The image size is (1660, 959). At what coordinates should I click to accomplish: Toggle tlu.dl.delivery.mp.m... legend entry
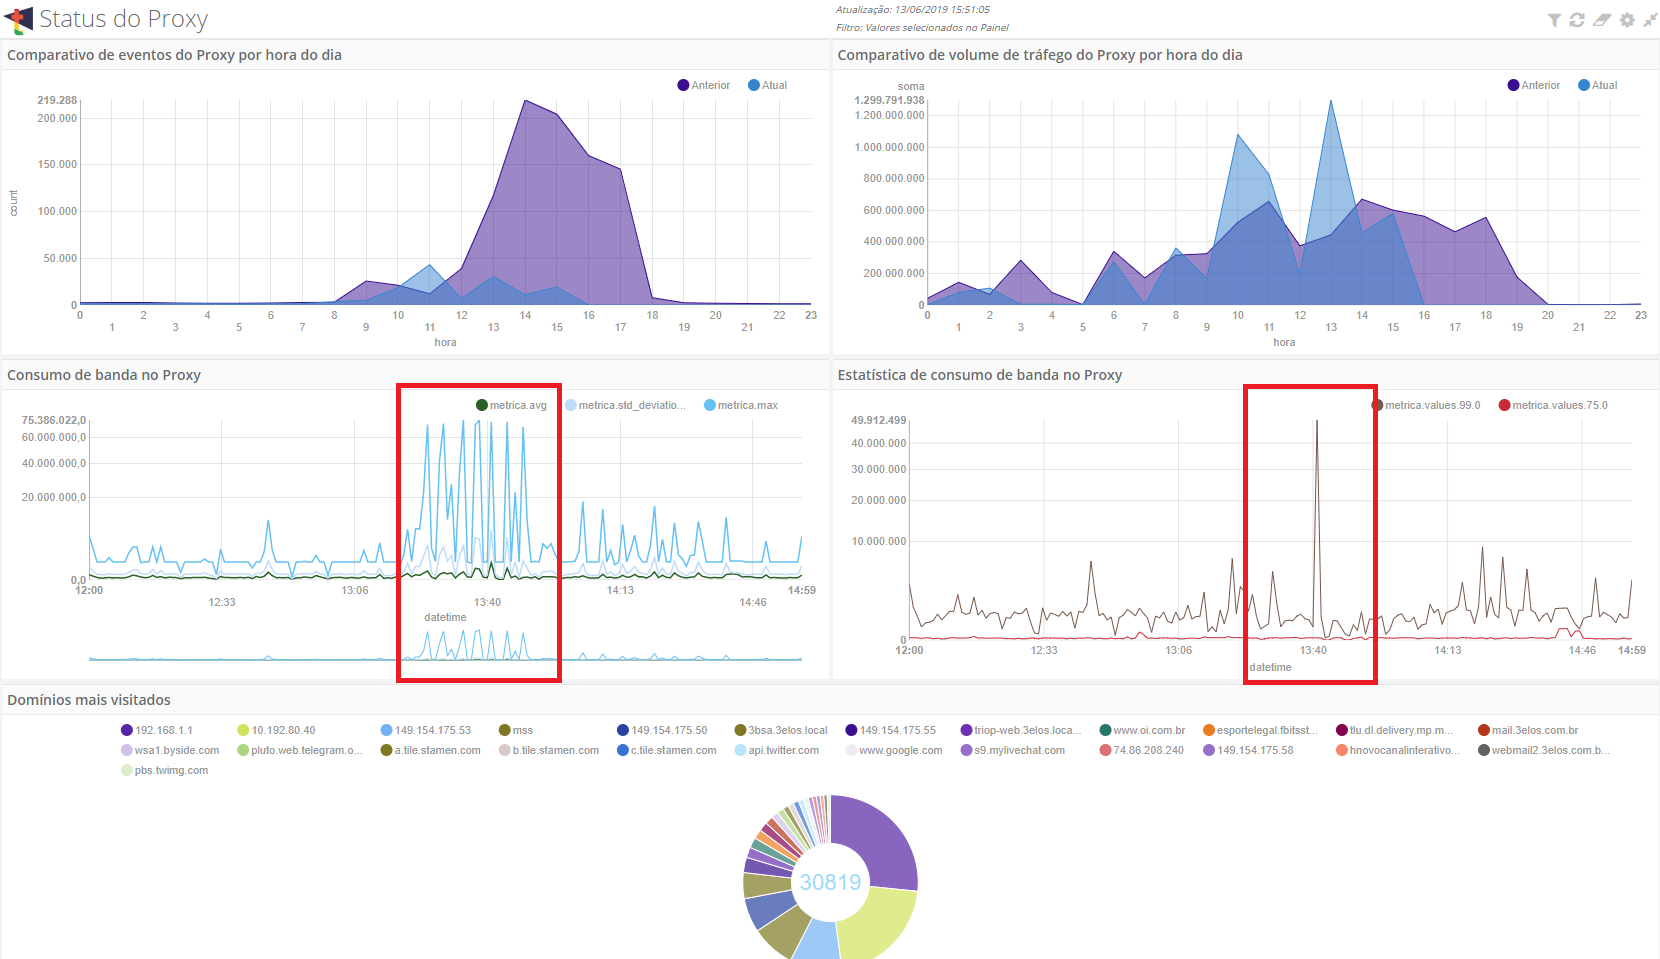1394,730
